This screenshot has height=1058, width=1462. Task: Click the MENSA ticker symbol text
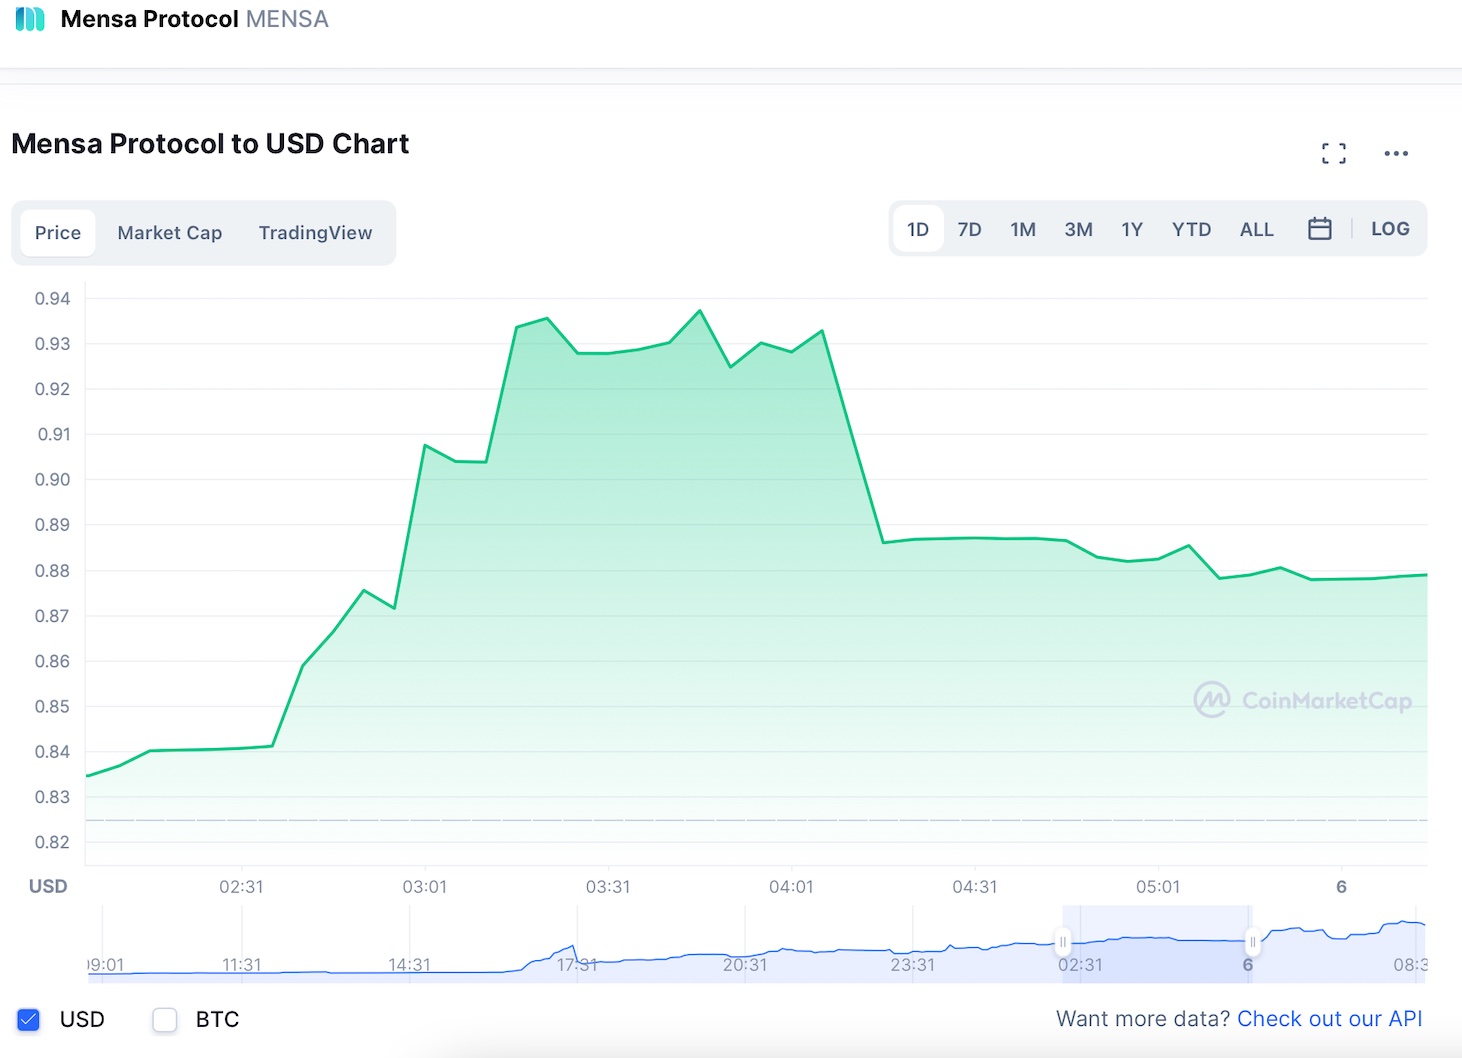tap(287, 19)
